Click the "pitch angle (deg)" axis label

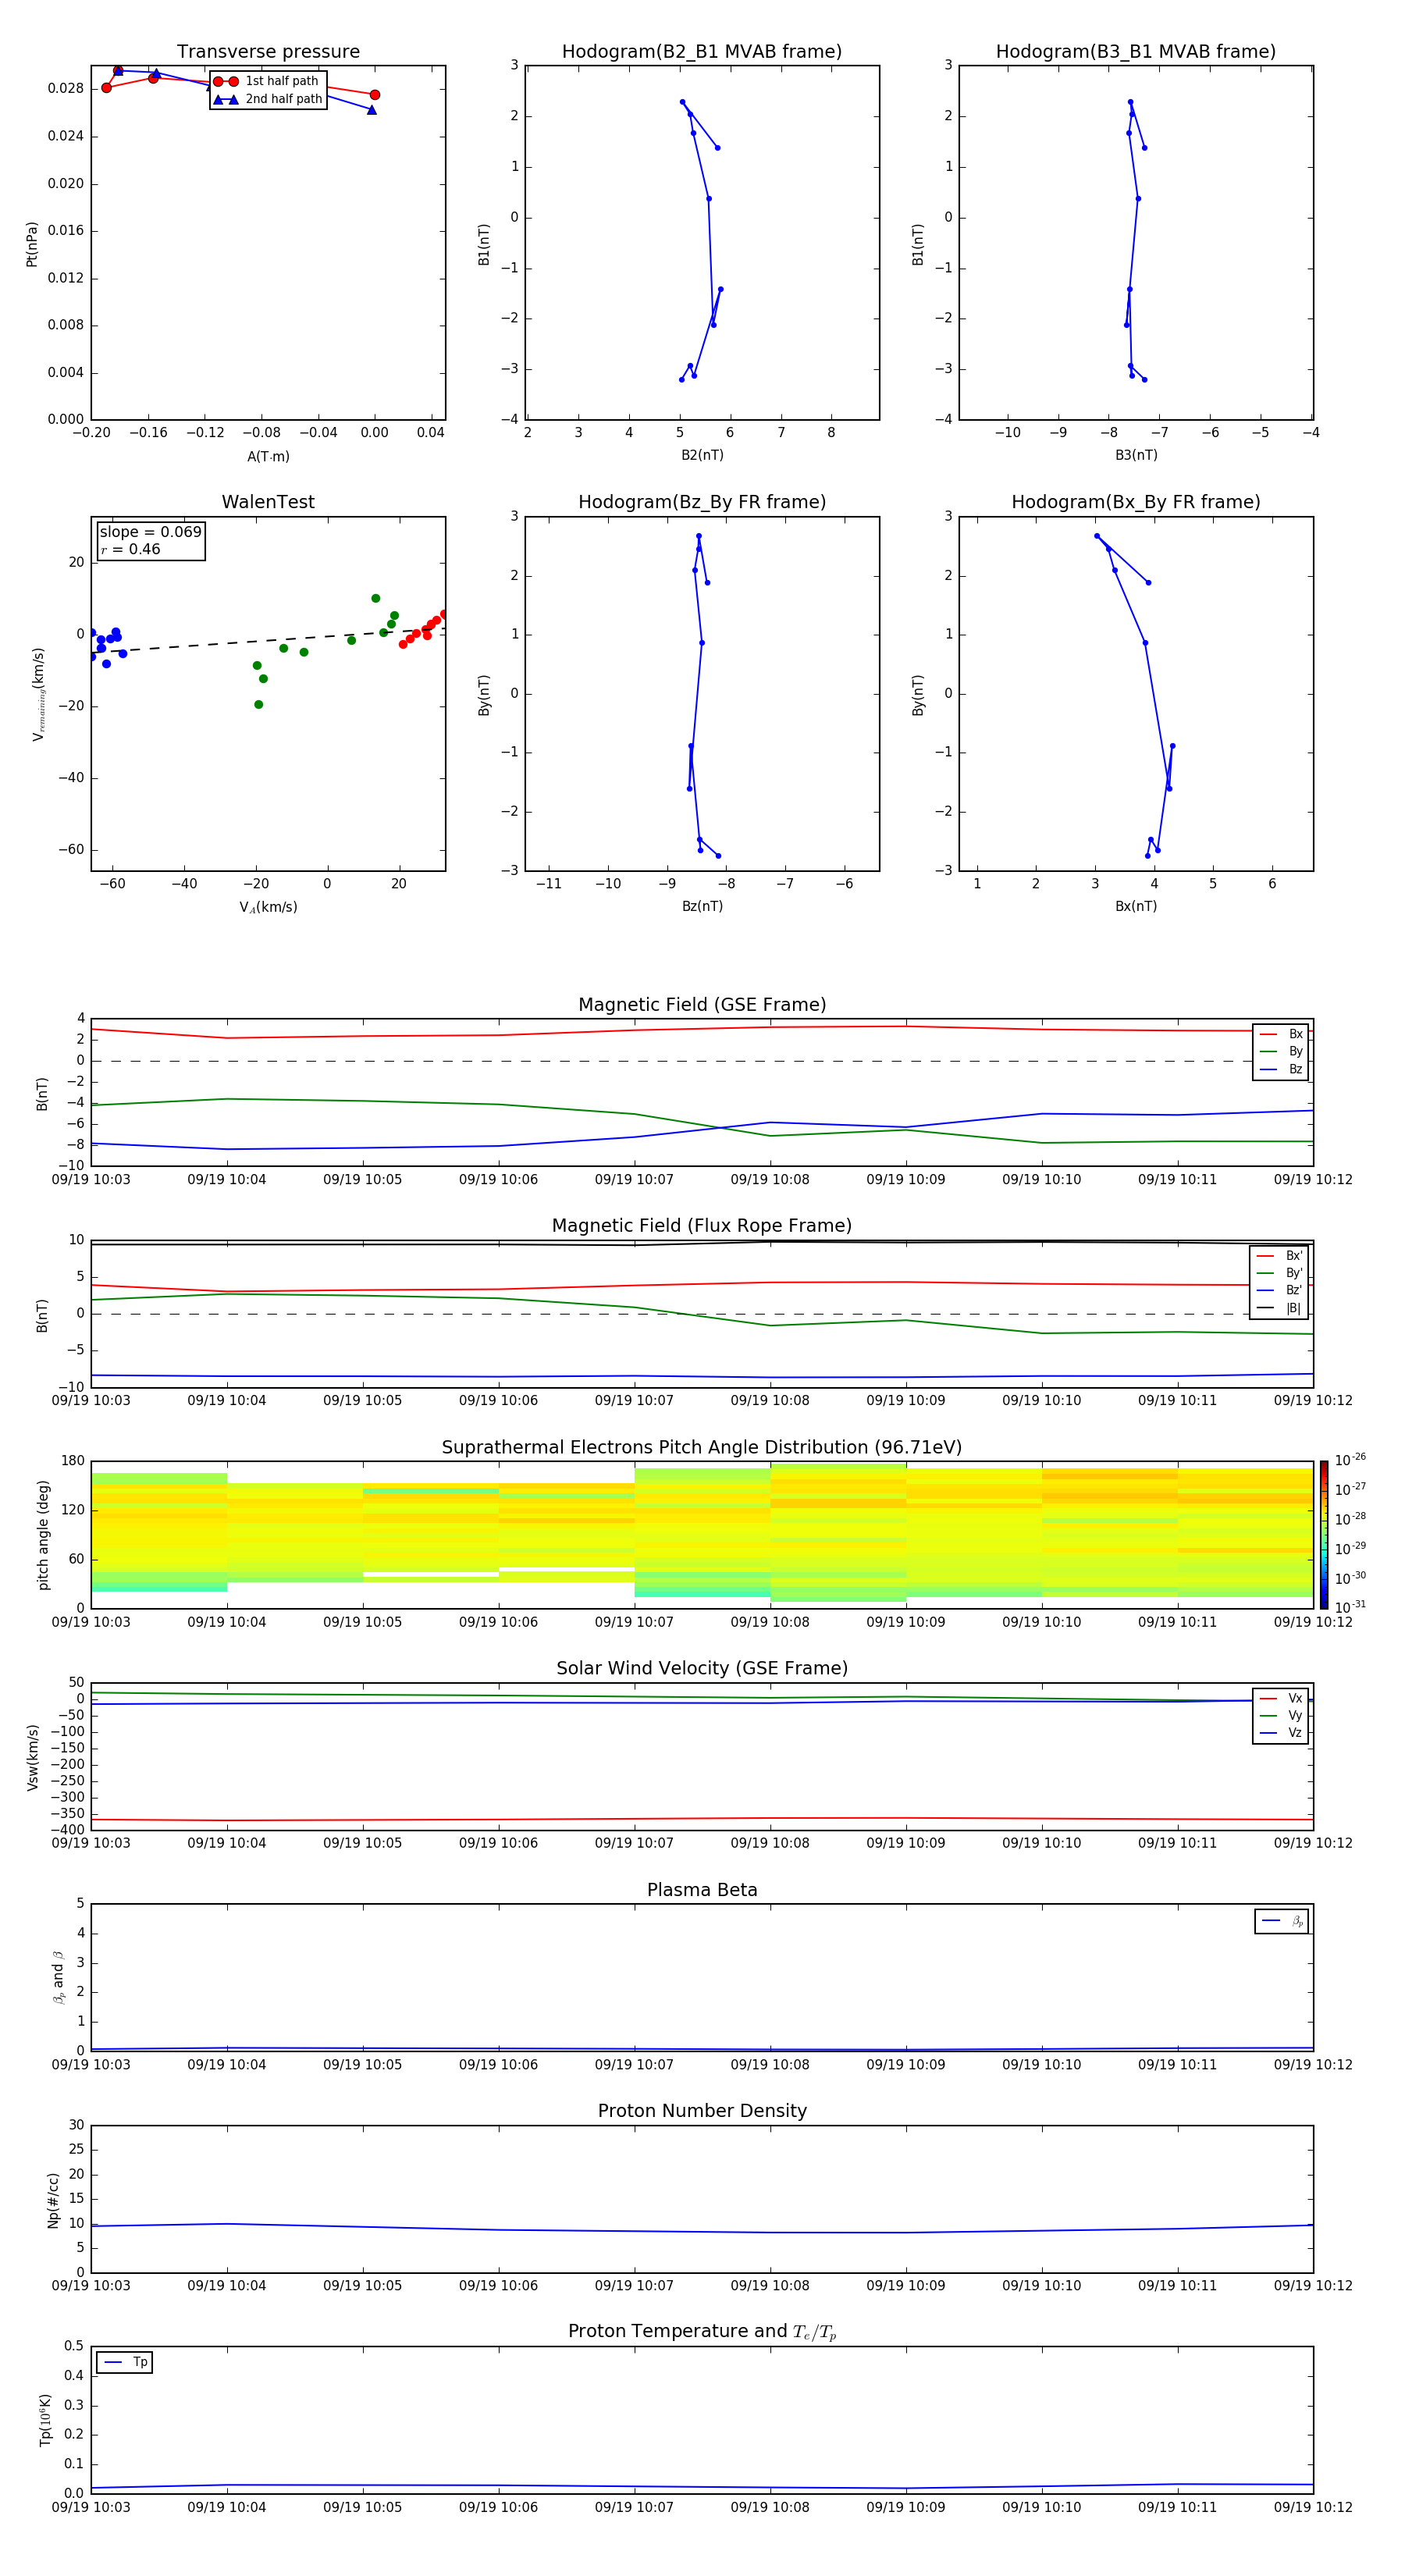point(43,1535)
